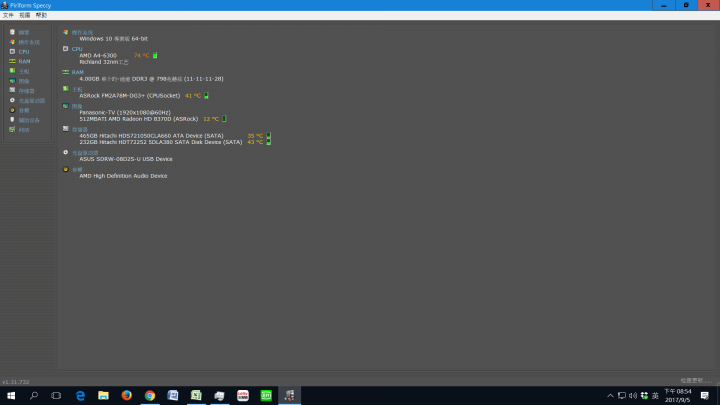Switch to the Excel window on the taskbar
This screenshot has height=405, width=720.
pyautogui.click(x=196, y=395)
